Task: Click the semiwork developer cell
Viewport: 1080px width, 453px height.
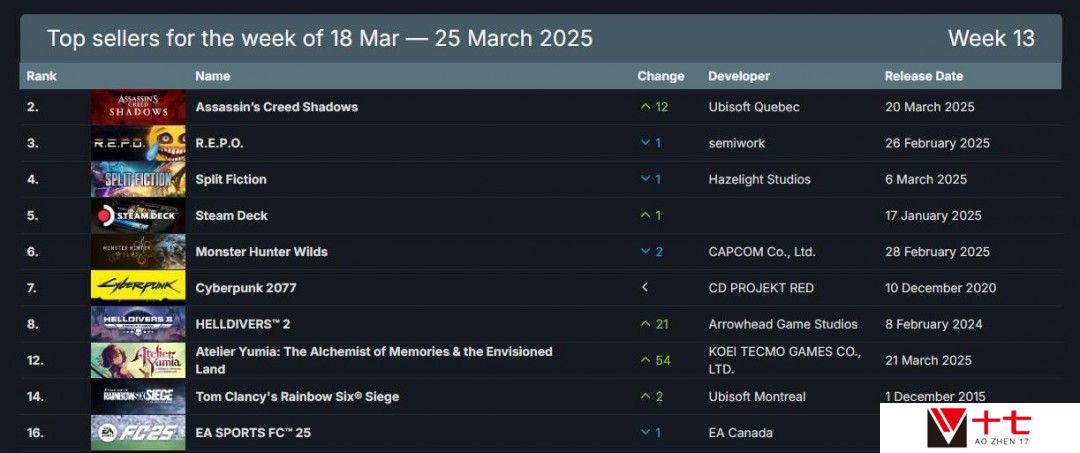Action: point(737,143)
